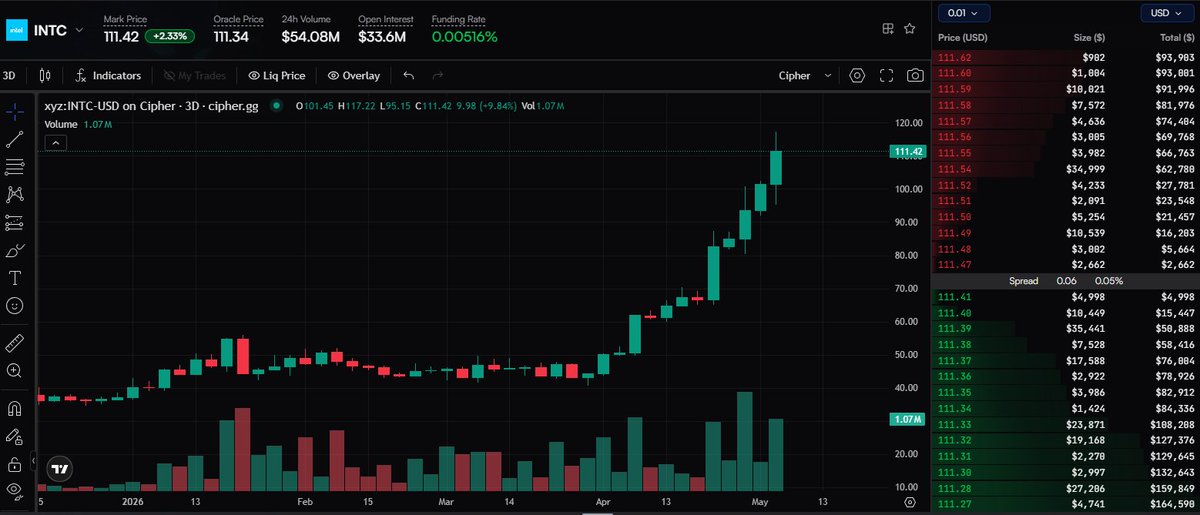Change the 3D chart interval

(x=9, y=75)
